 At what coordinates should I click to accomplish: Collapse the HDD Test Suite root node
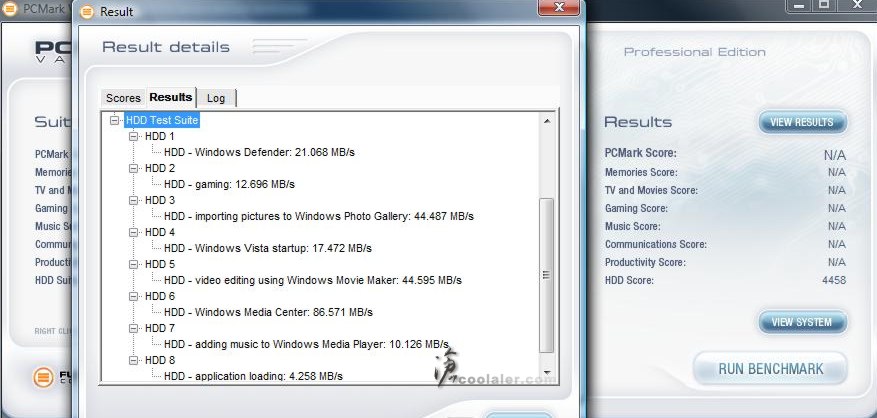click(115, 120)
